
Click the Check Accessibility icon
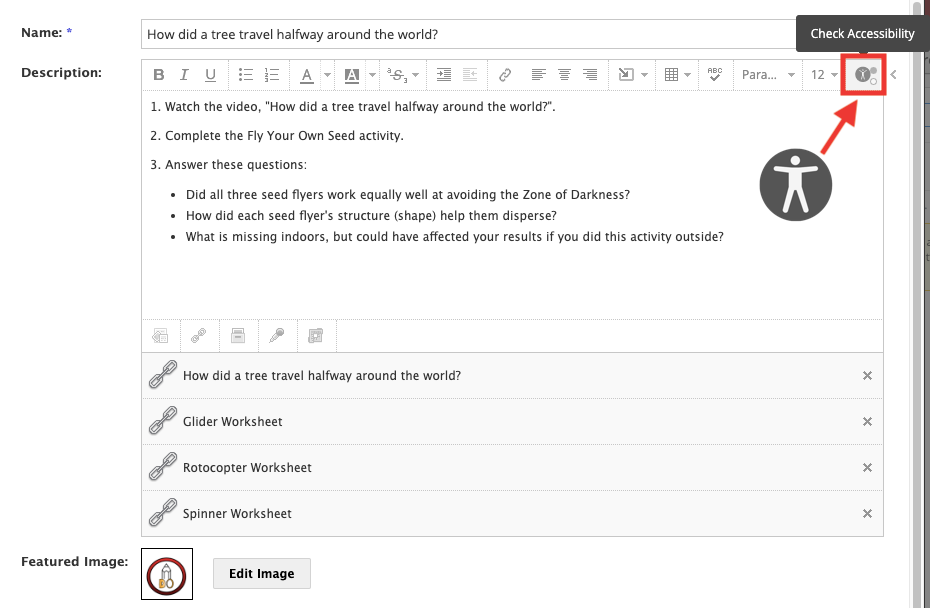(864, 75)
